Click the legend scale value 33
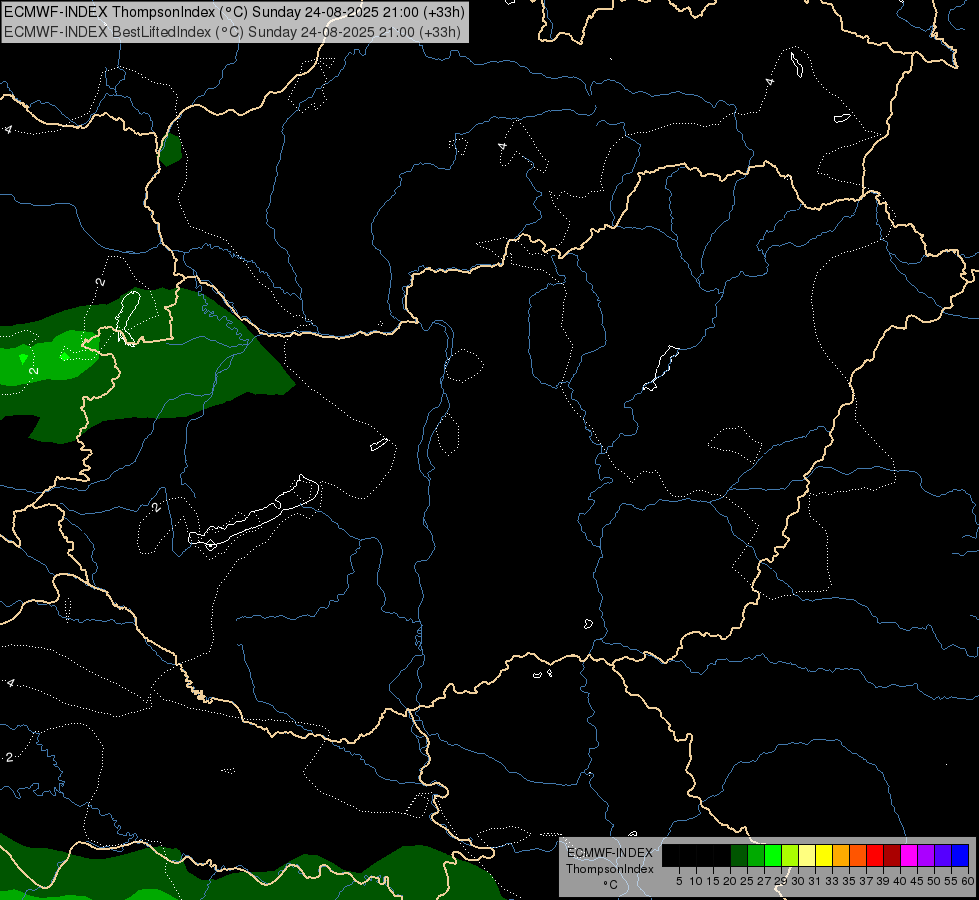The image size is (979, 900). [832, 881]
